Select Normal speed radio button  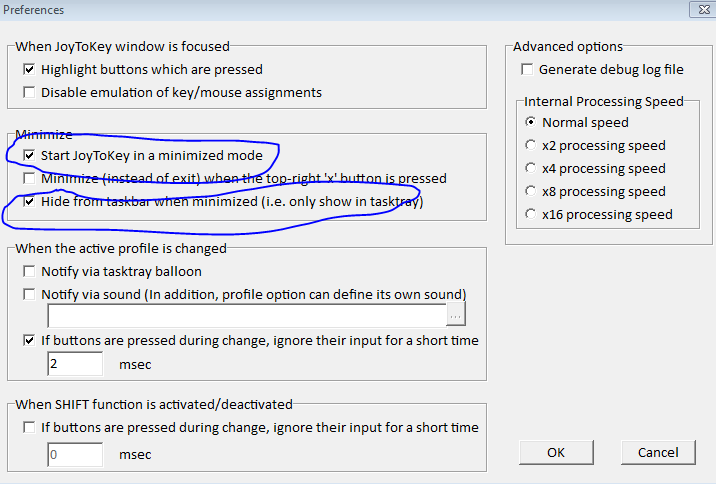531,122
